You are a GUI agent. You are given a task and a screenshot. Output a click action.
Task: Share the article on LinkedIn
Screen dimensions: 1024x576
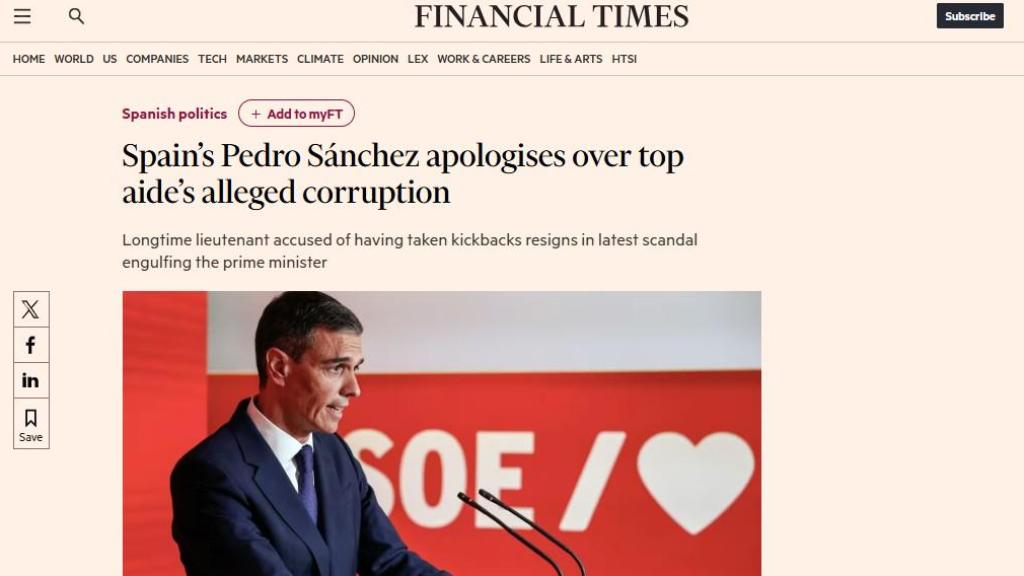pyautogui.click(x=31, y=380)
